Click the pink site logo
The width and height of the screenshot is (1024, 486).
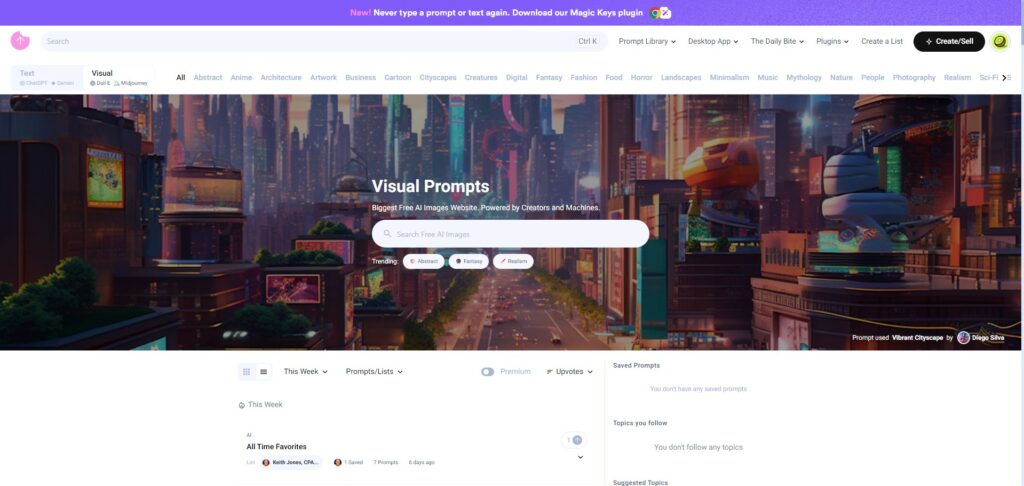[x=20, y=41]
